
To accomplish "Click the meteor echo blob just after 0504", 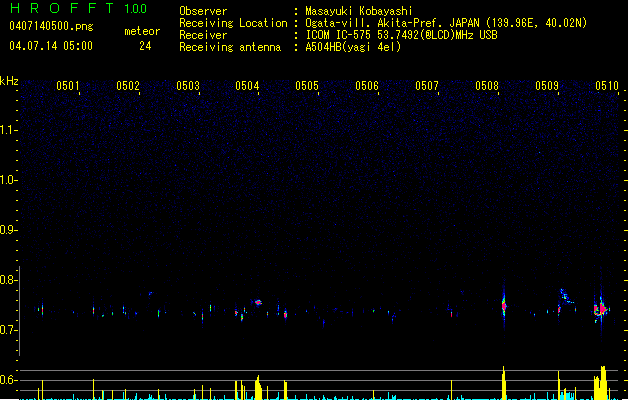I will pyautogui.click(x=258, y=303).
